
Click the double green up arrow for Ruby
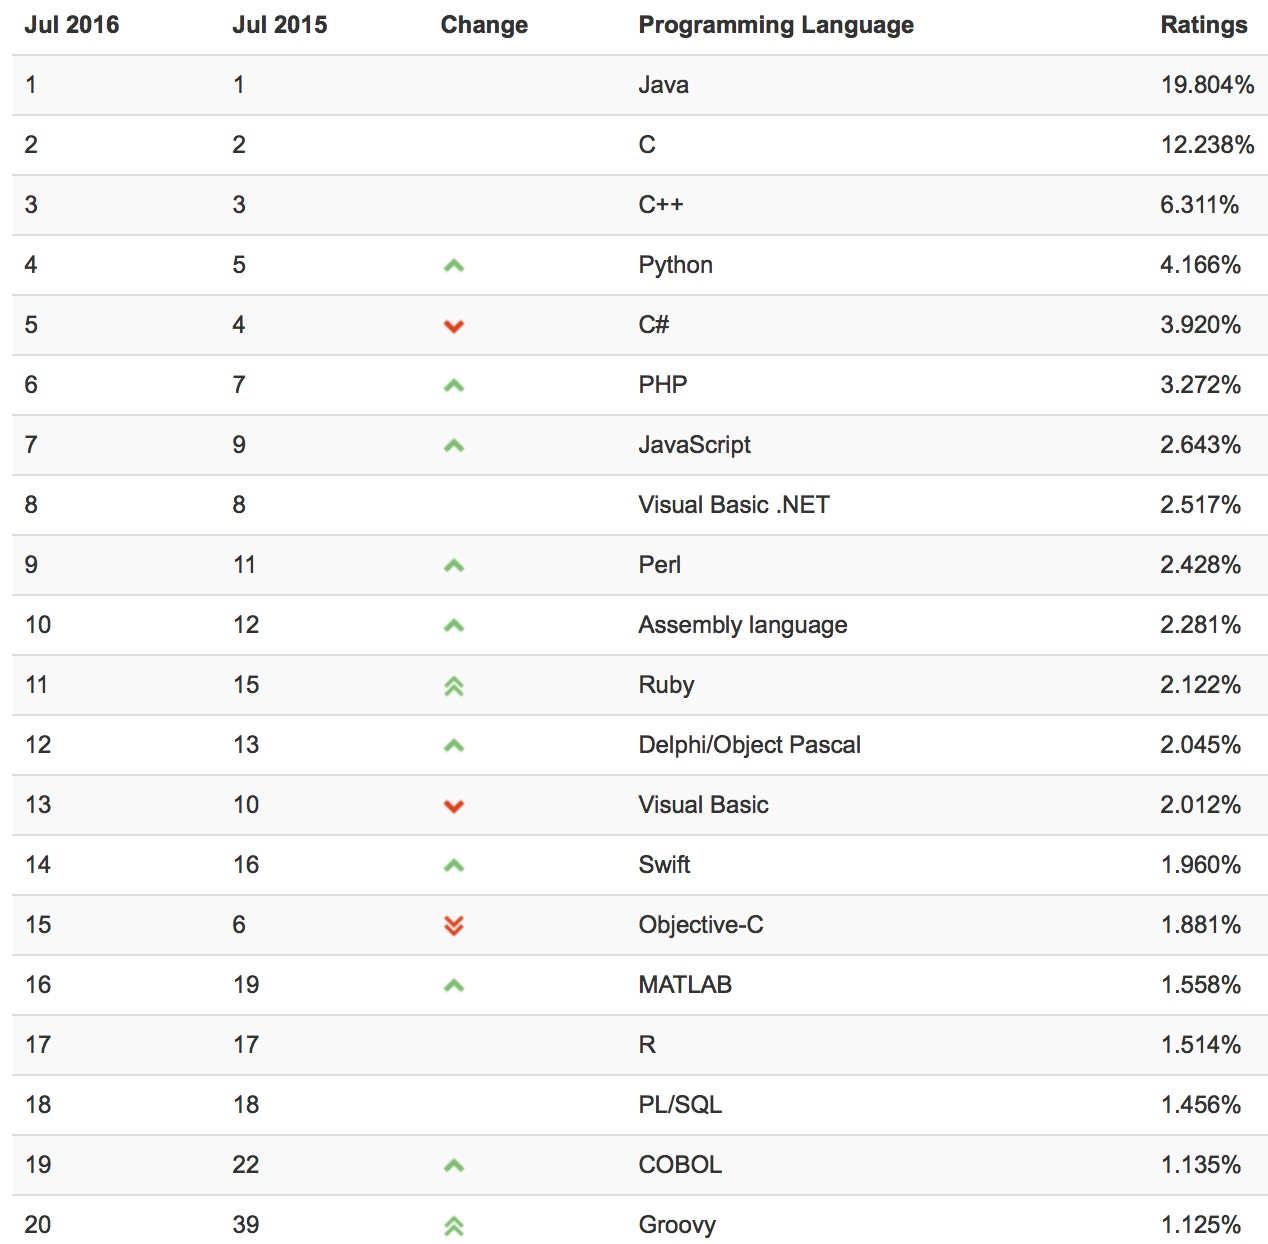coord(454,686)
